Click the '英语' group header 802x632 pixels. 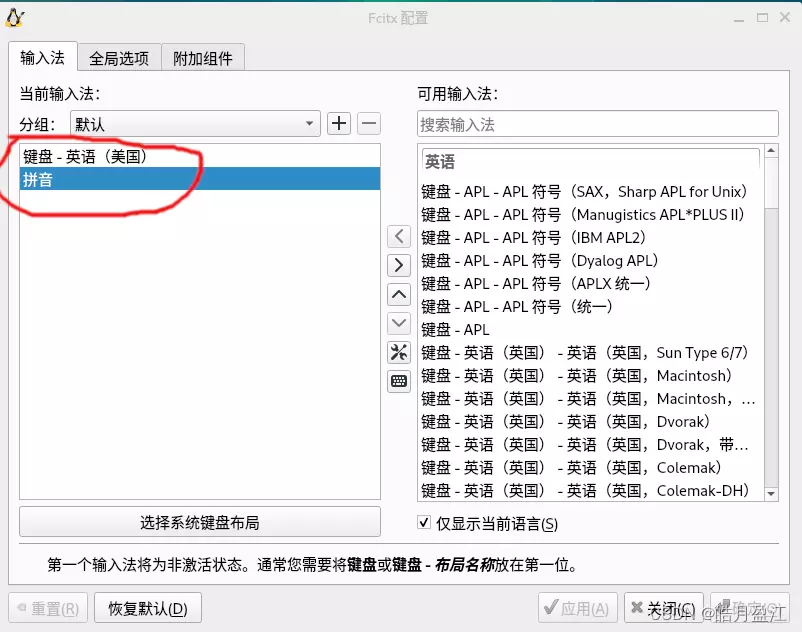coord(591,162)
